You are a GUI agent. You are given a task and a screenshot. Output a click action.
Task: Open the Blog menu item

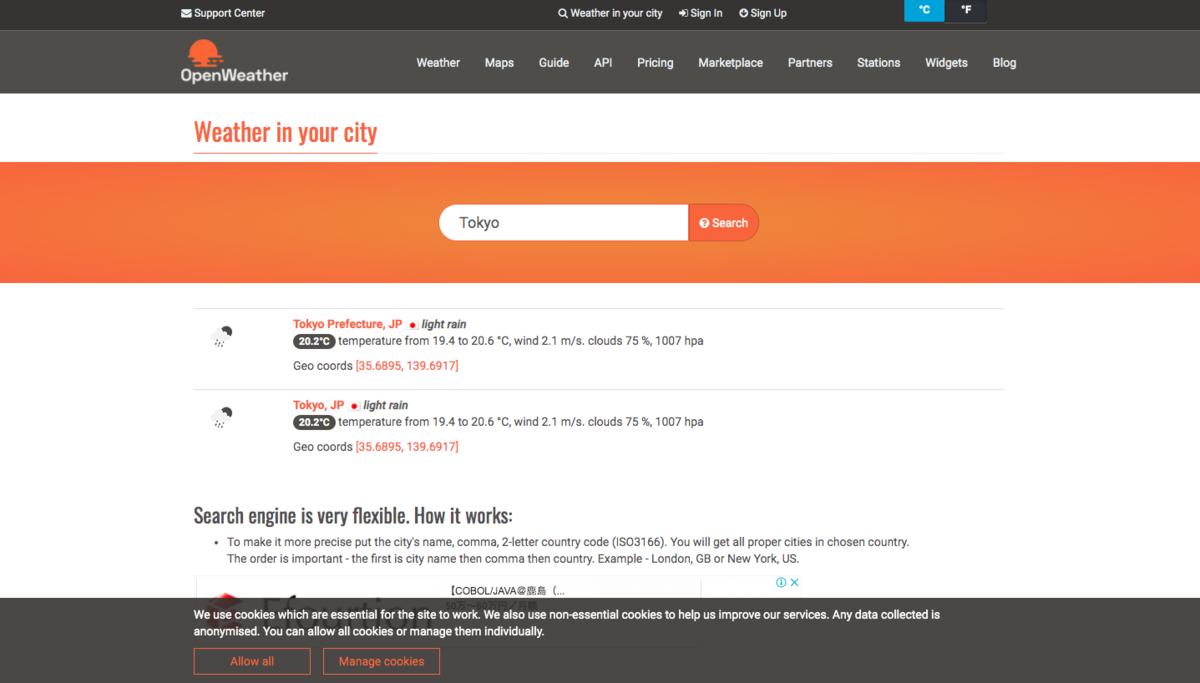click(x=1004, y=62)
